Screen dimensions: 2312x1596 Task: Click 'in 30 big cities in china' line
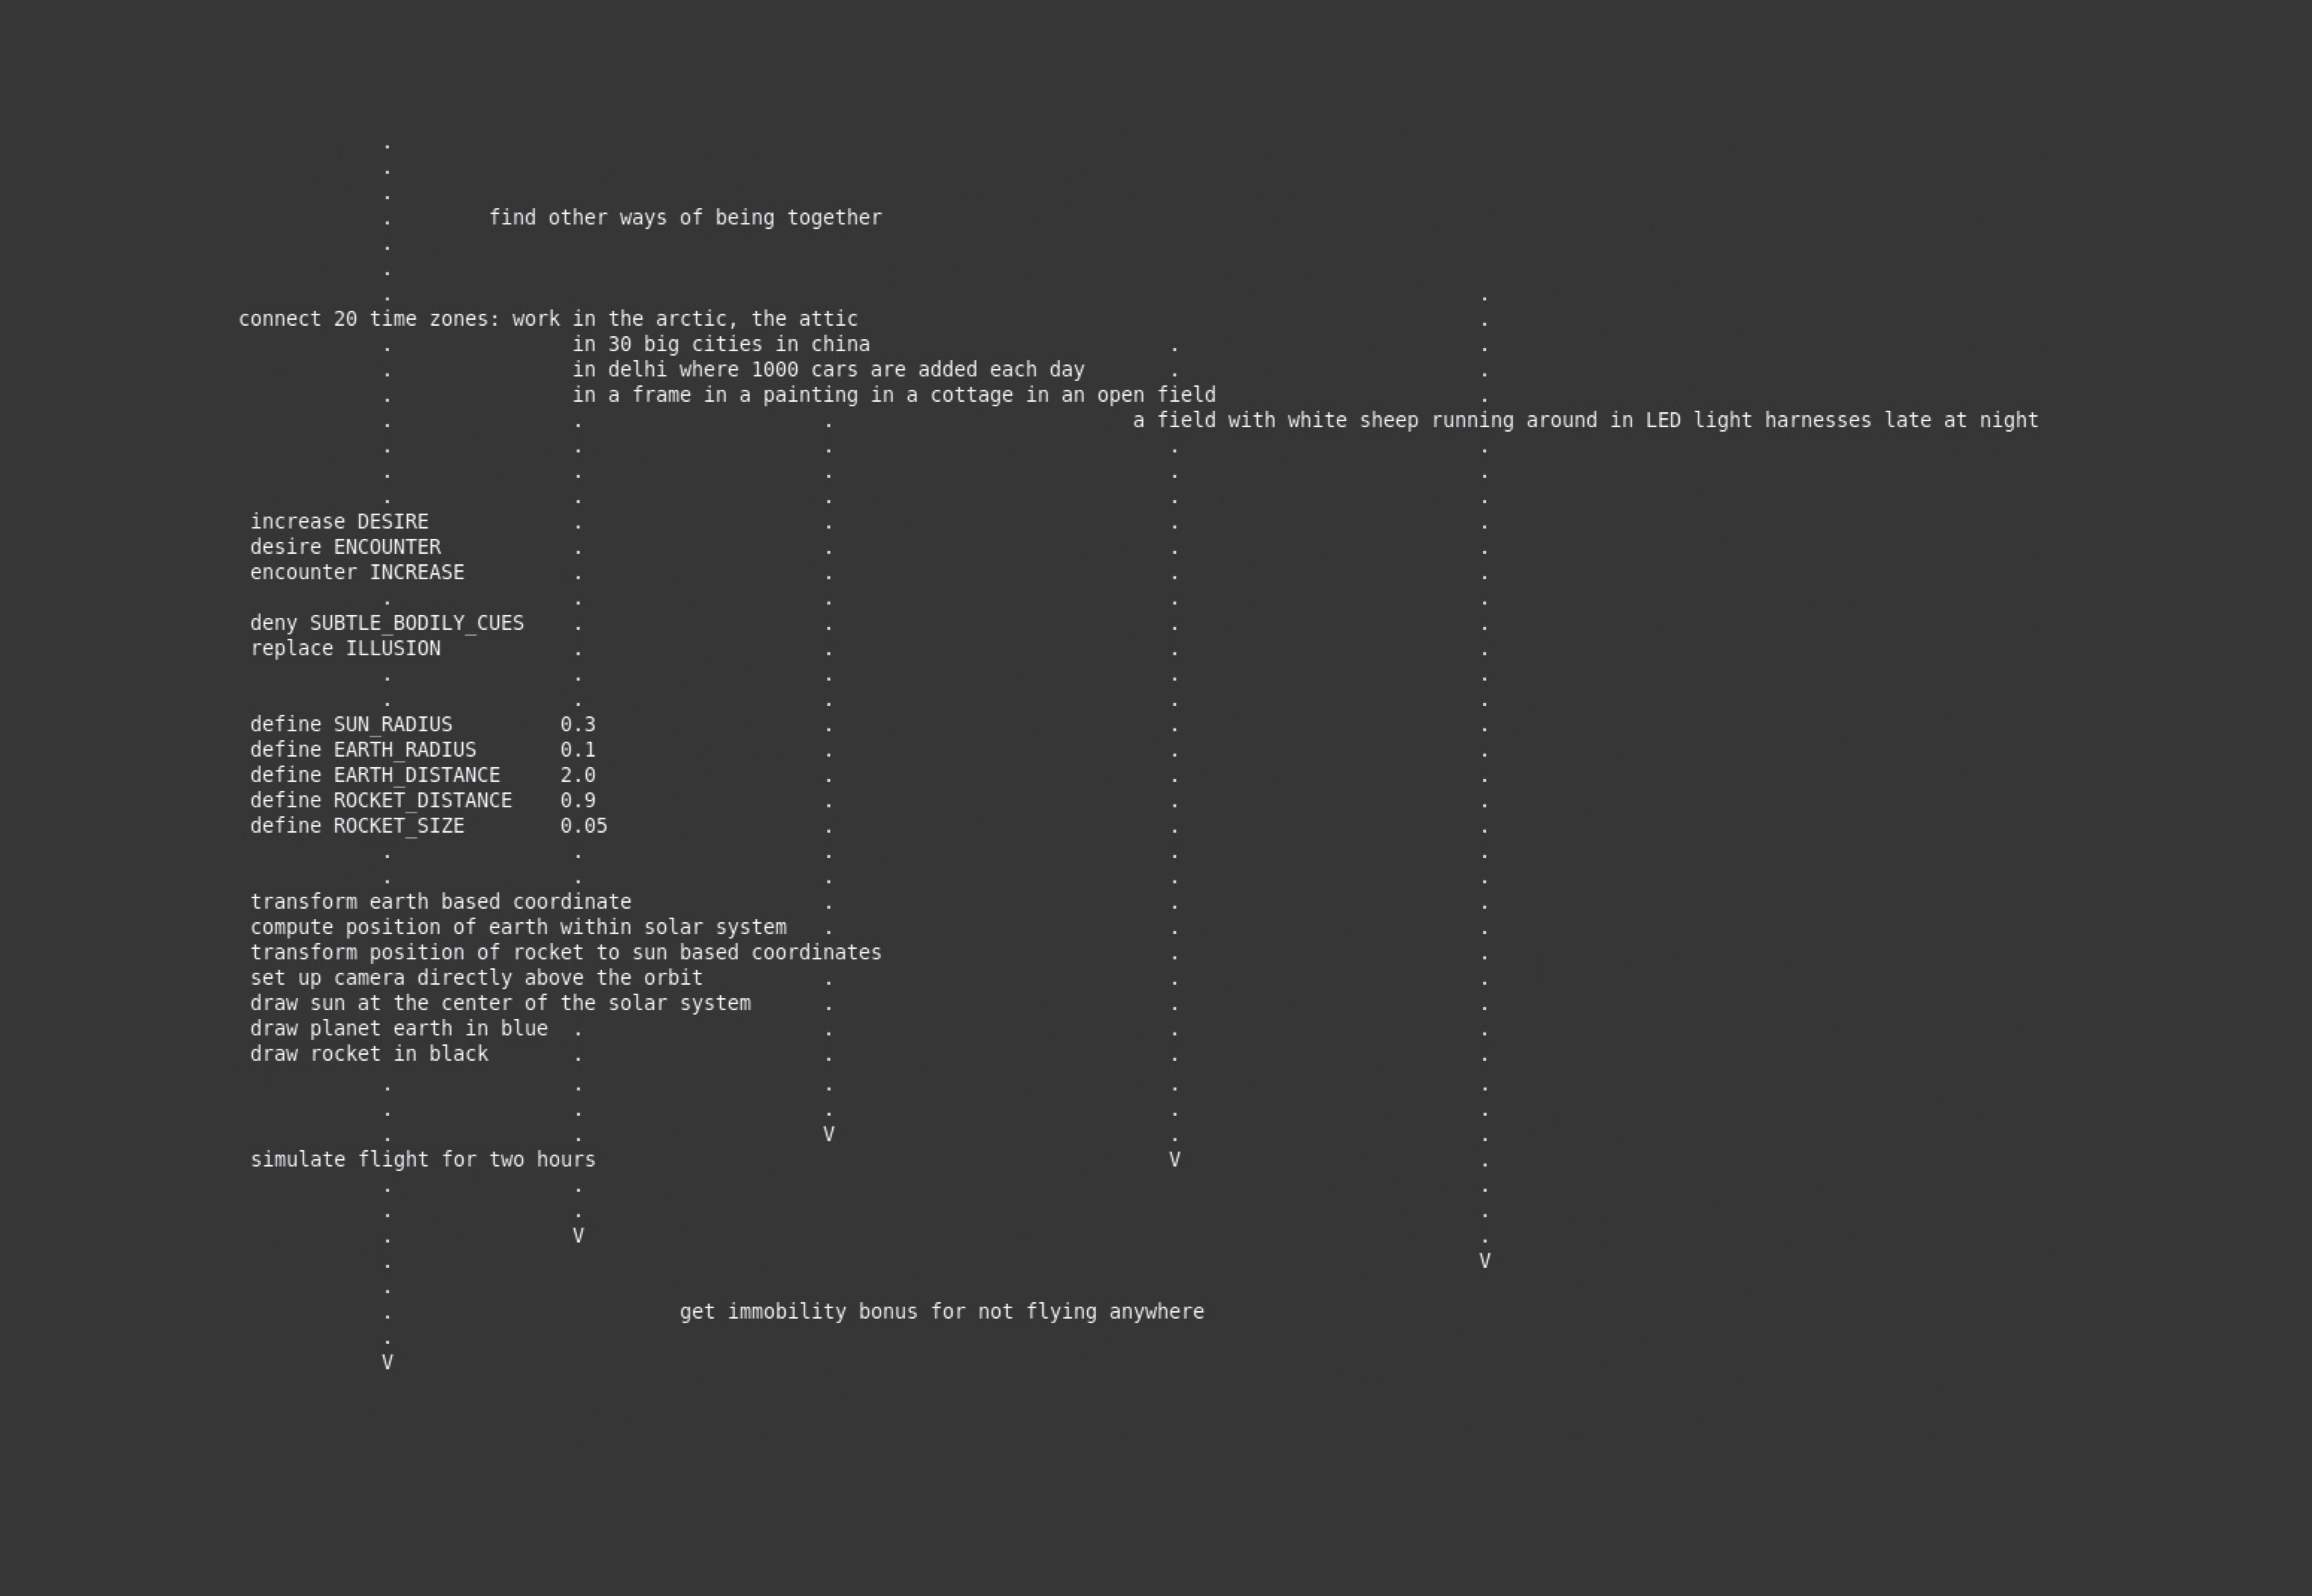pos(721,344)
